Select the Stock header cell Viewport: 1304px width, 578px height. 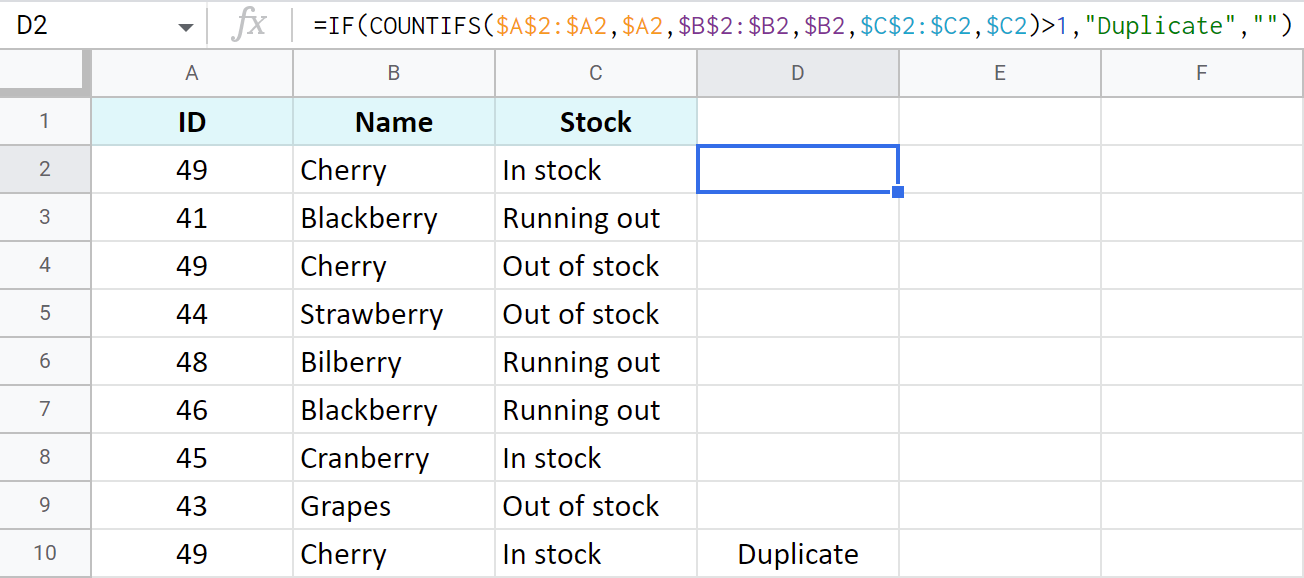[595, 121]
